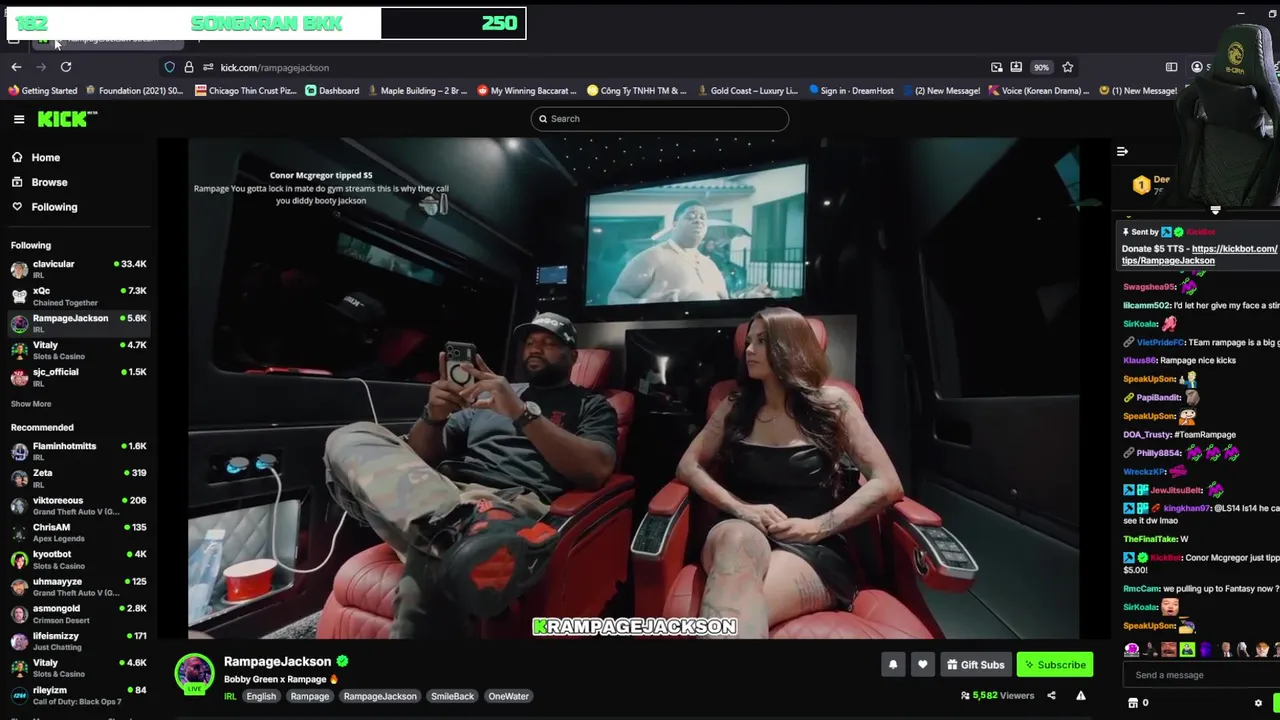Toggle the browser sidebar view icon
The width and height of the screenshot is (1280, 720).
(x=1172, y=67)
